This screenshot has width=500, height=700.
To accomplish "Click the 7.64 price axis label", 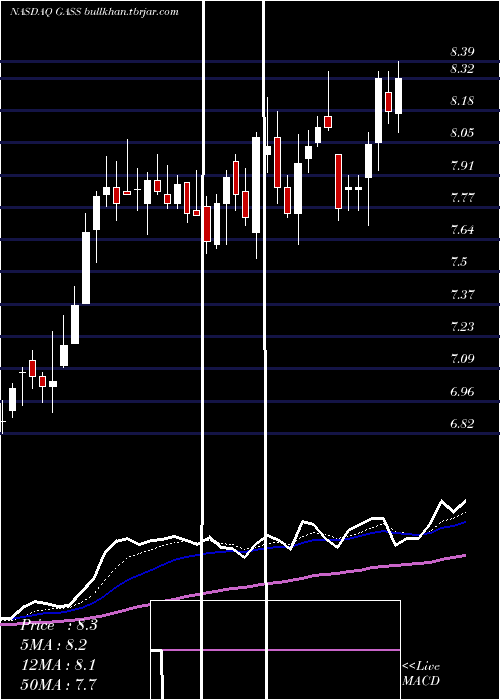I will point(462,230).
